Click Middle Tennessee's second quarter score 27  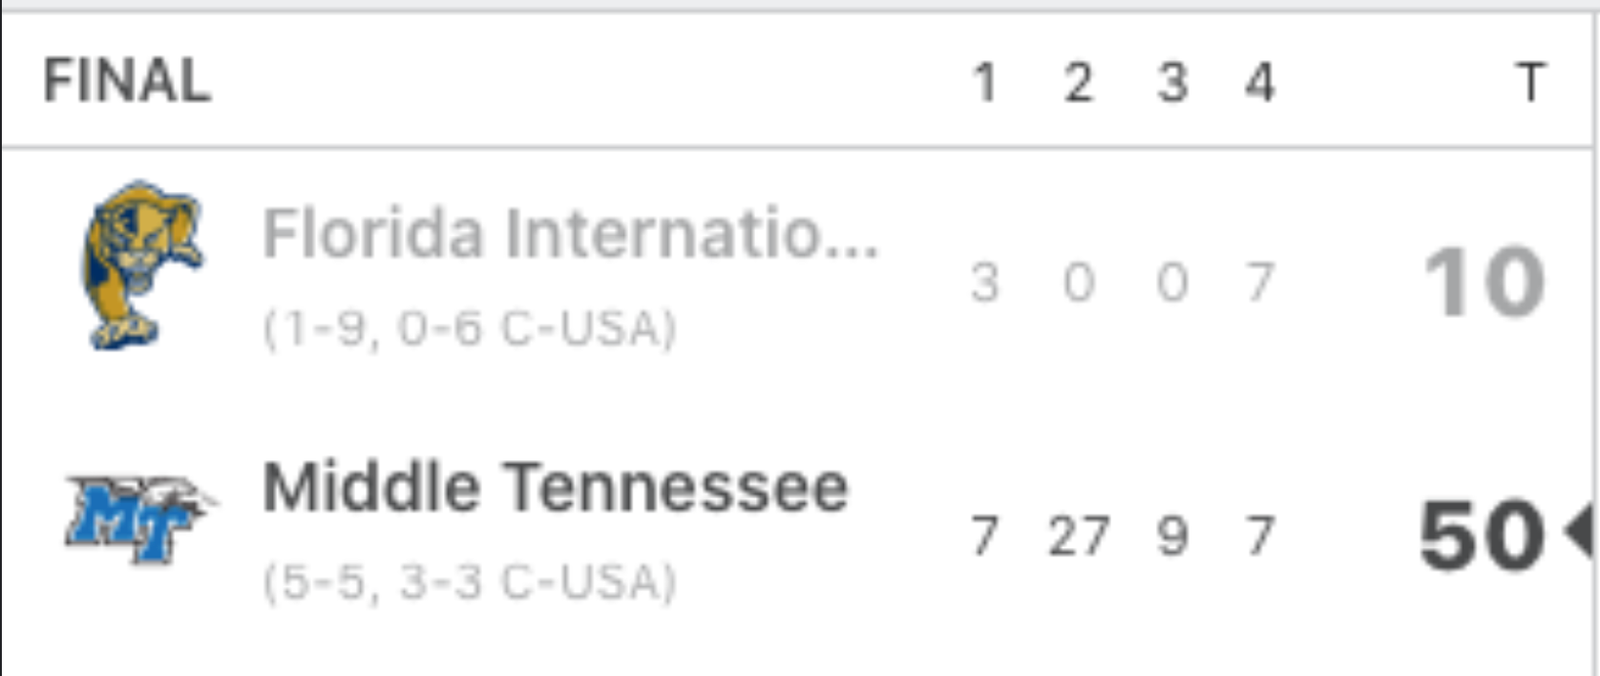[1078, 537]
